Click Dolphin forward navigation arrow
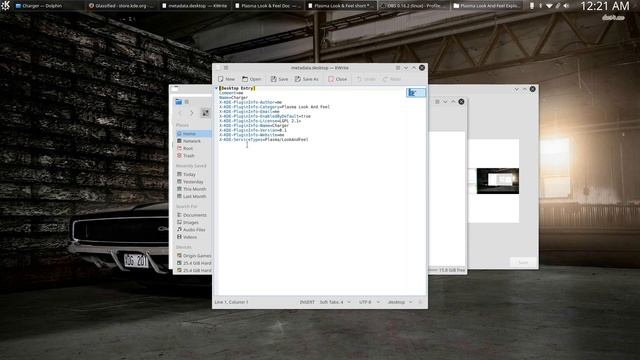The height and width of the screenshot is (360, 640). pos(192,113)
